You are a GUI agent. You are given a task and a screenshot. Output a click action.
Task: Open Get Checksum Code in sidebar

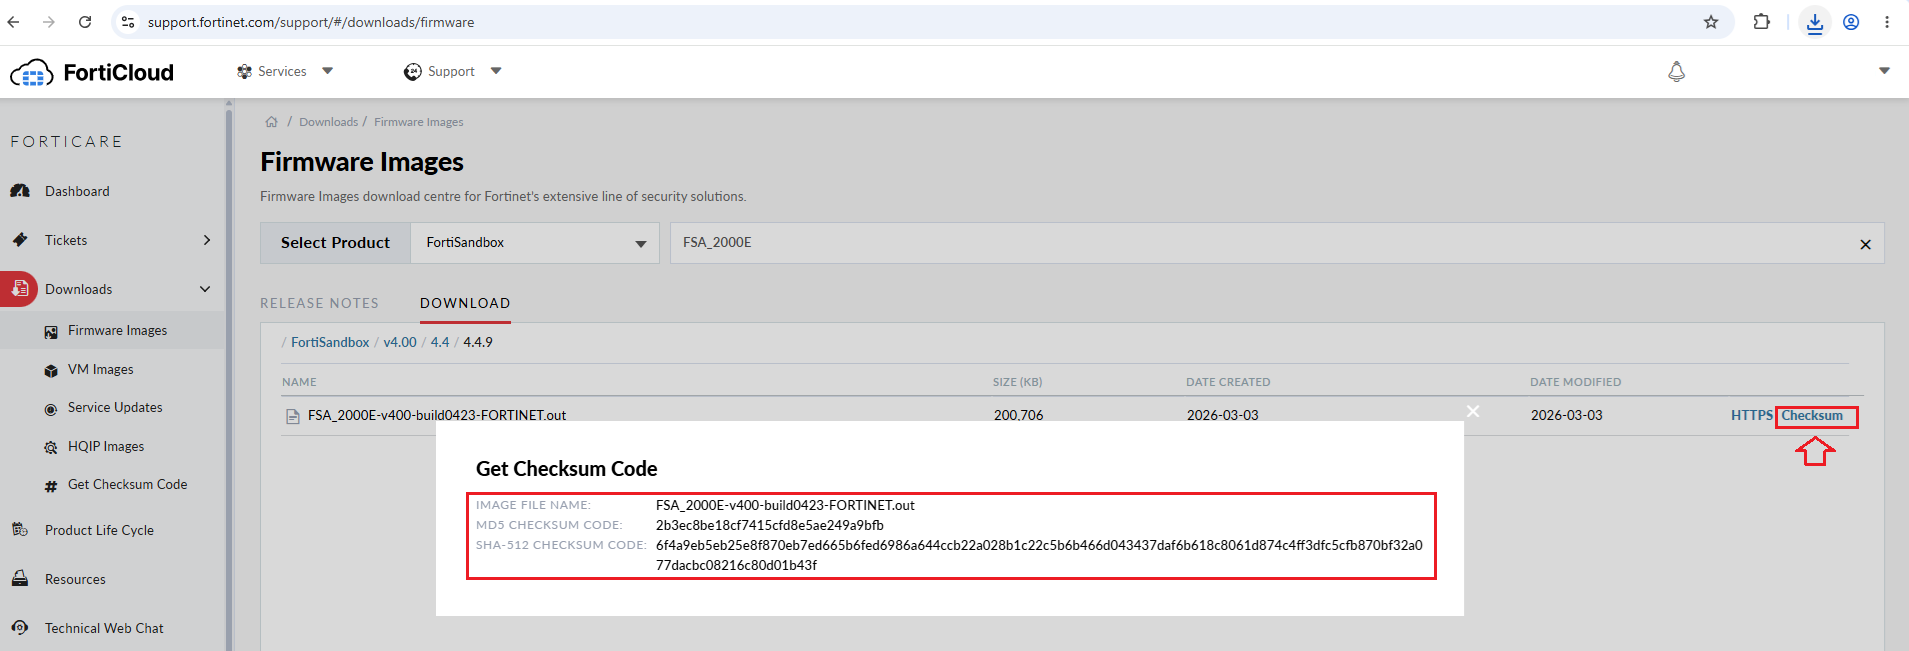127,485
